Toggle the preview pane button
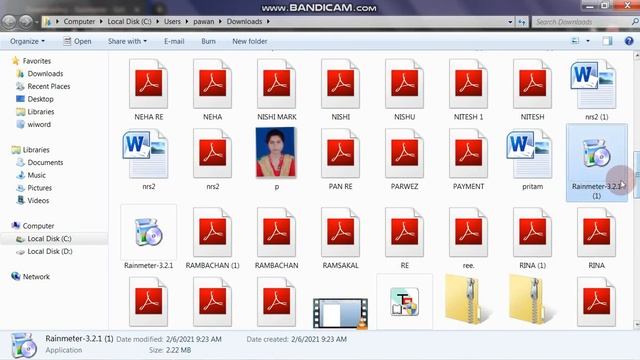640x360 pixels. click(607, 41)
